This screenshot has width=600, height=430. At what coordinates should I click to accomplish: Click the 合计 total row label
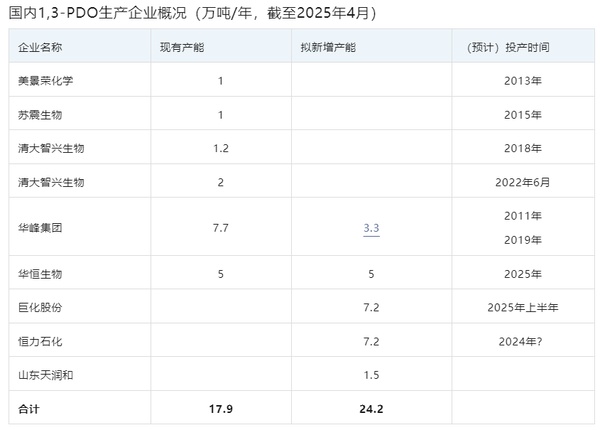click(x=29, y=409)
